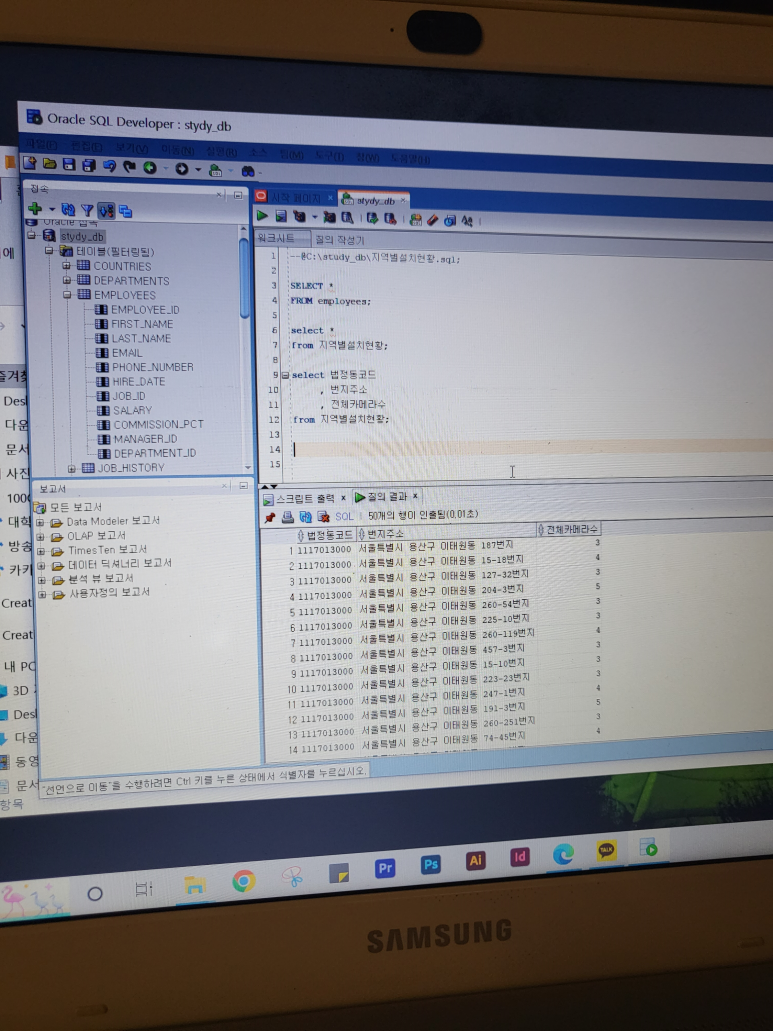Click the Redo arrow icon

(x=129, y=166)
